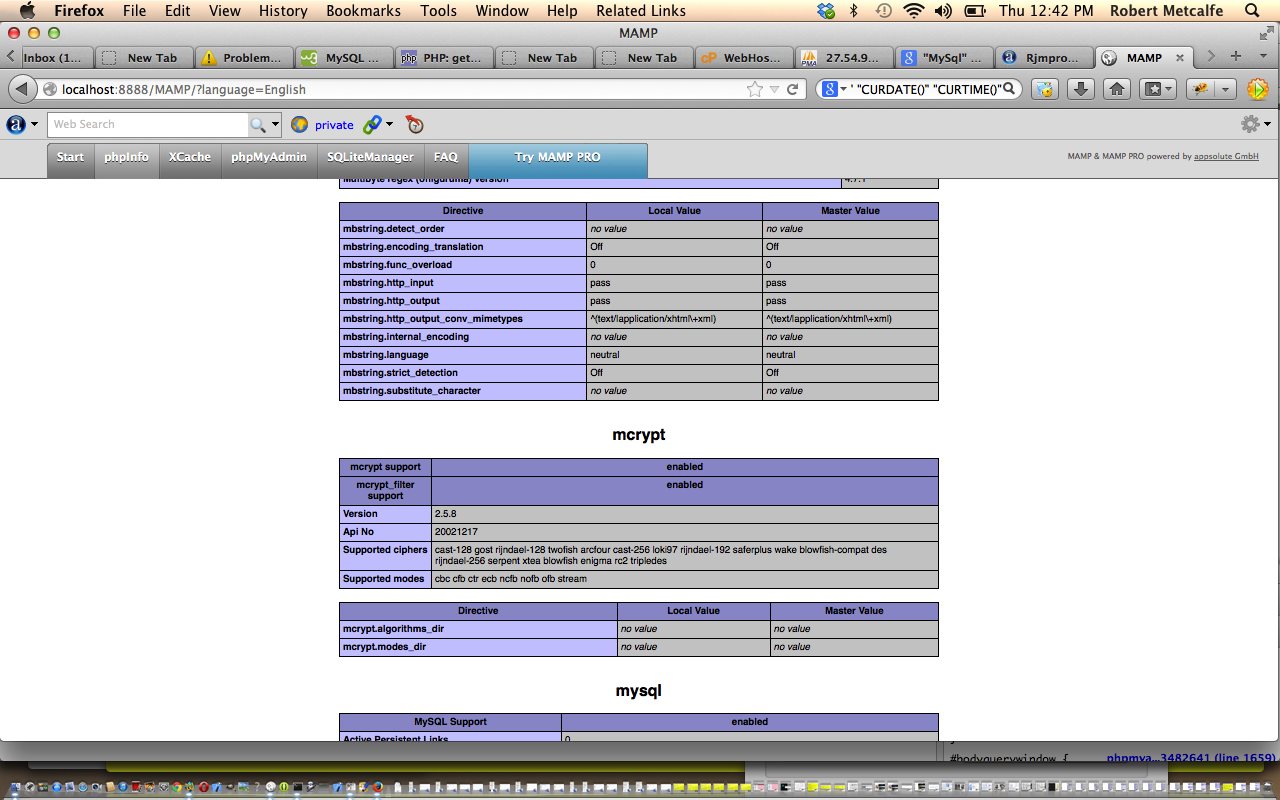Open a new tab with plus button
The image size is (1280, 800).
click(x=1236, y=57)
